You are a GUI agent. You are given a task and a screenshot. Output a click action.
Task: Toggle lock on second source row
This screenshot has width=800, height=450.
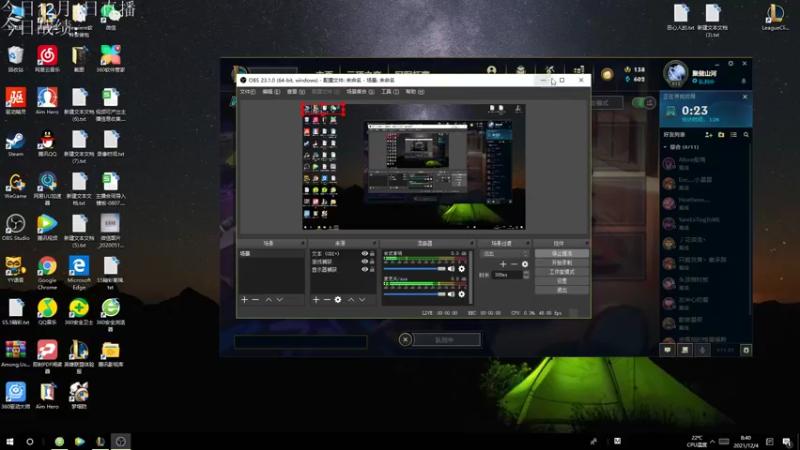[x=372, y=261]
